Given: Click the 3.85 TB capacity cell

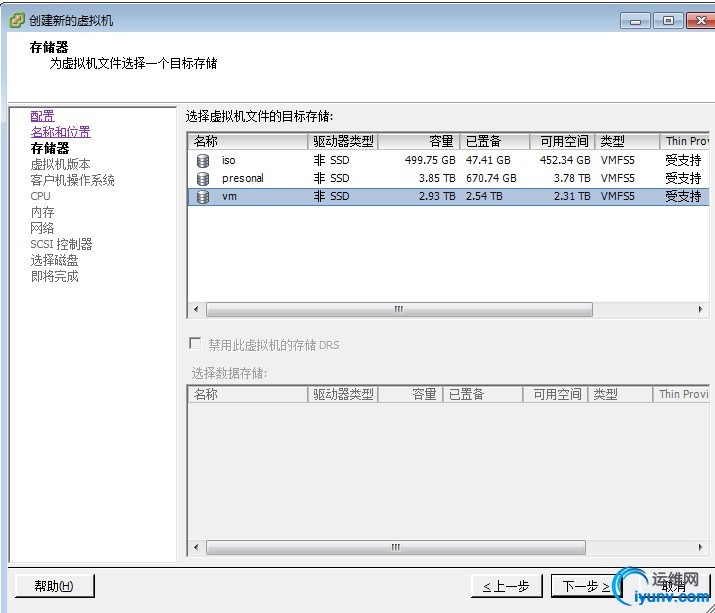Looking at the screenshot, I should (x=437, y=178).
